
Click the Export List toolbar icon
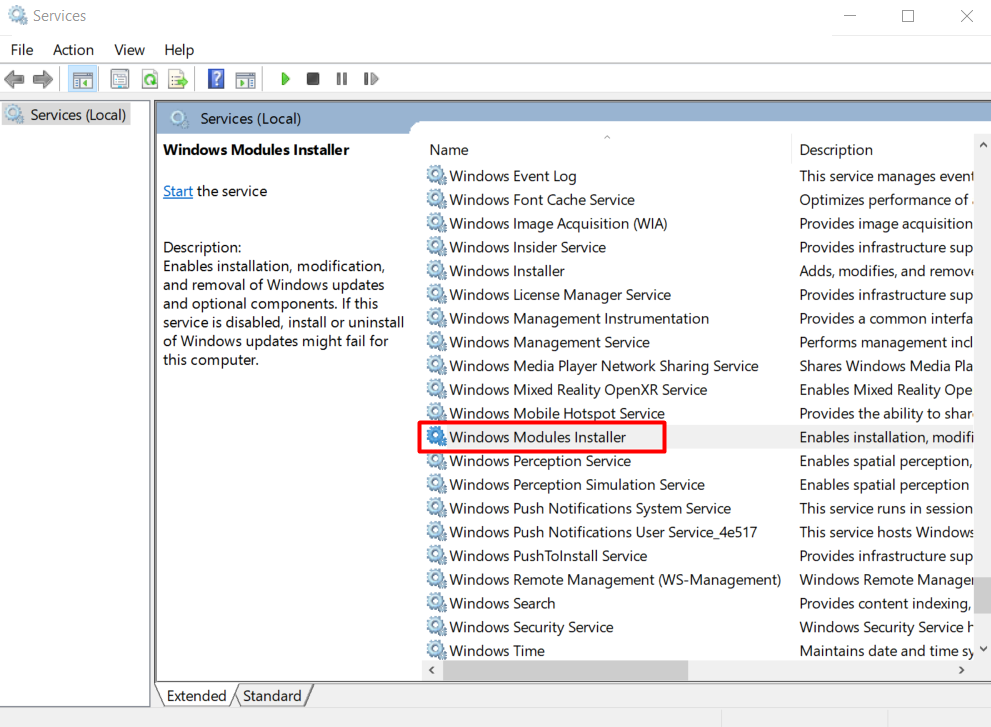tap(178, 79)
